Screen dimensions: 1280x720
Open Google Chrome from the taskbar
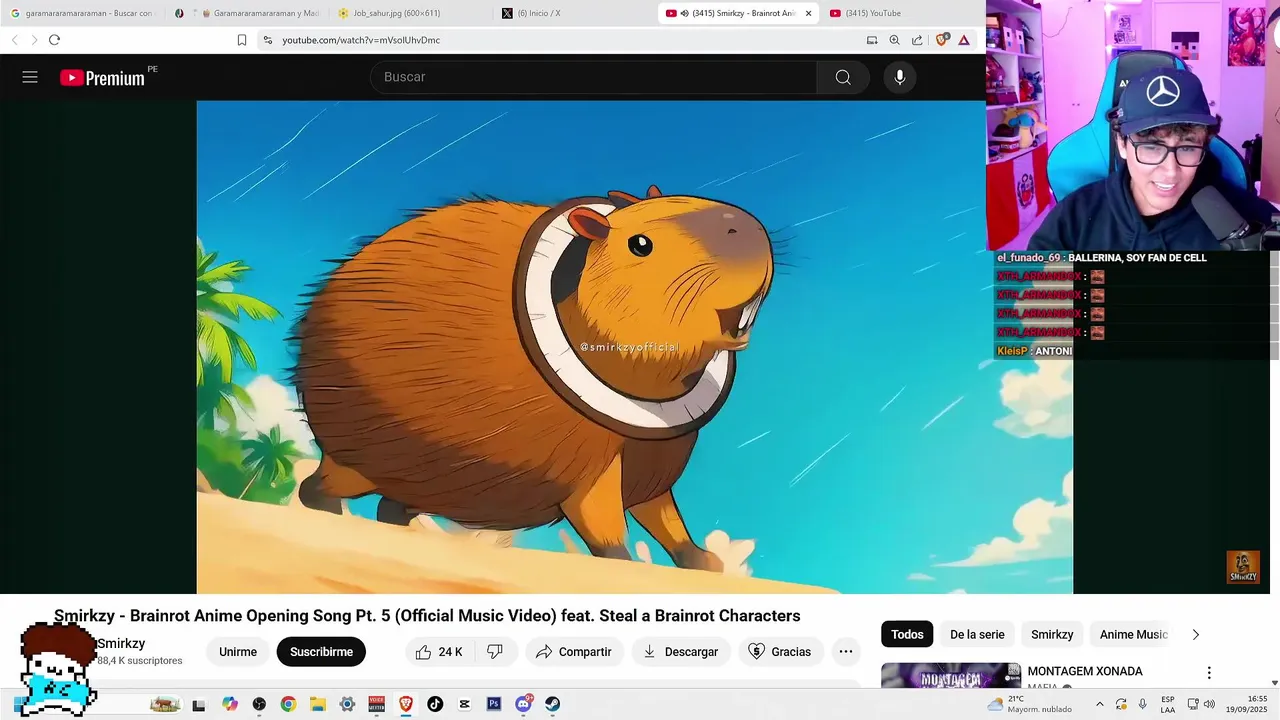point(288,704)
